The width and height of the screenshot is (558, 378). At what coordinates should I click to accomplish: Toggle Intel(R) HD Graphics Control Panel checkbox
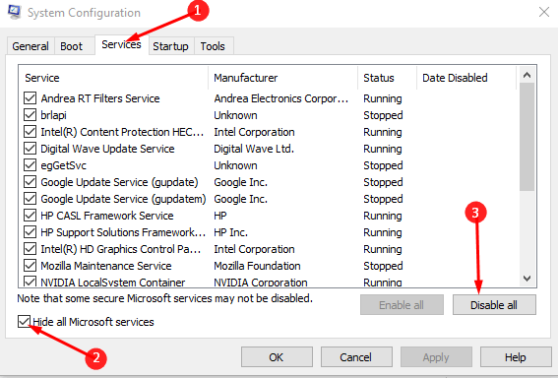[30, 248]
